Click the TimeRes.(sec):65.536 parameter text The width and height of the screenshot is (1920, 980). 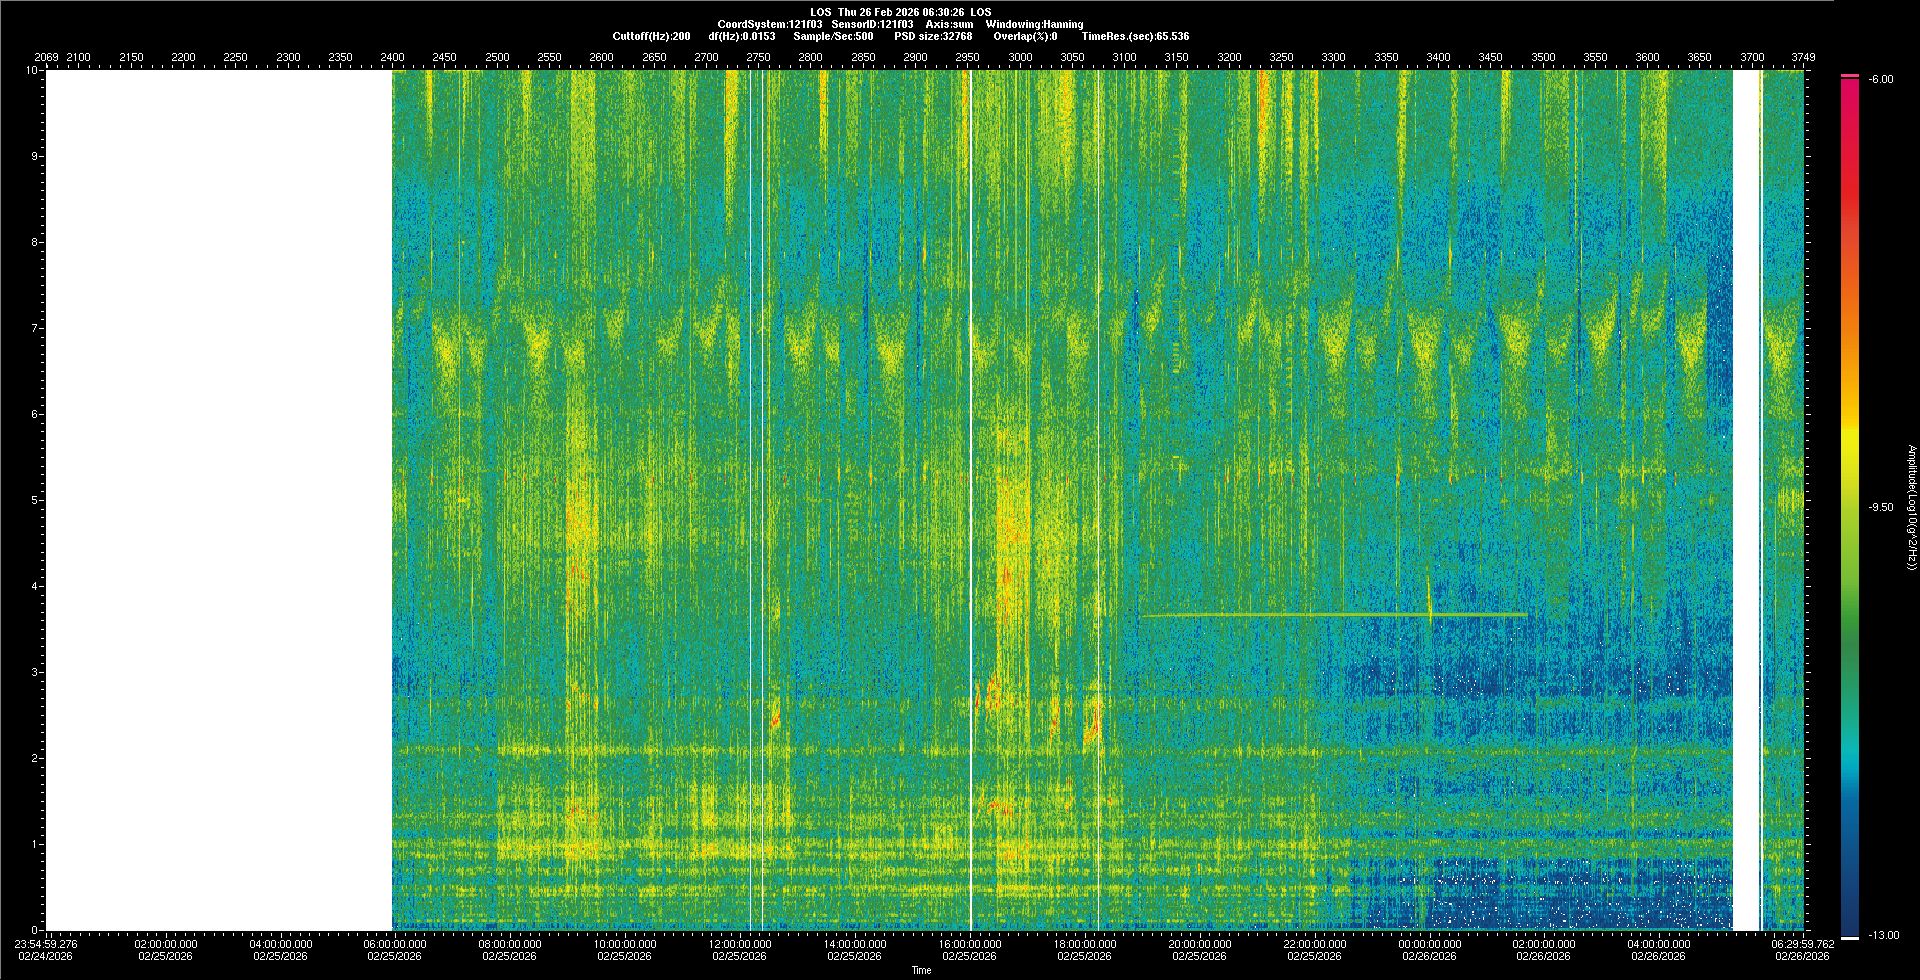click(x=1135, y=36)
